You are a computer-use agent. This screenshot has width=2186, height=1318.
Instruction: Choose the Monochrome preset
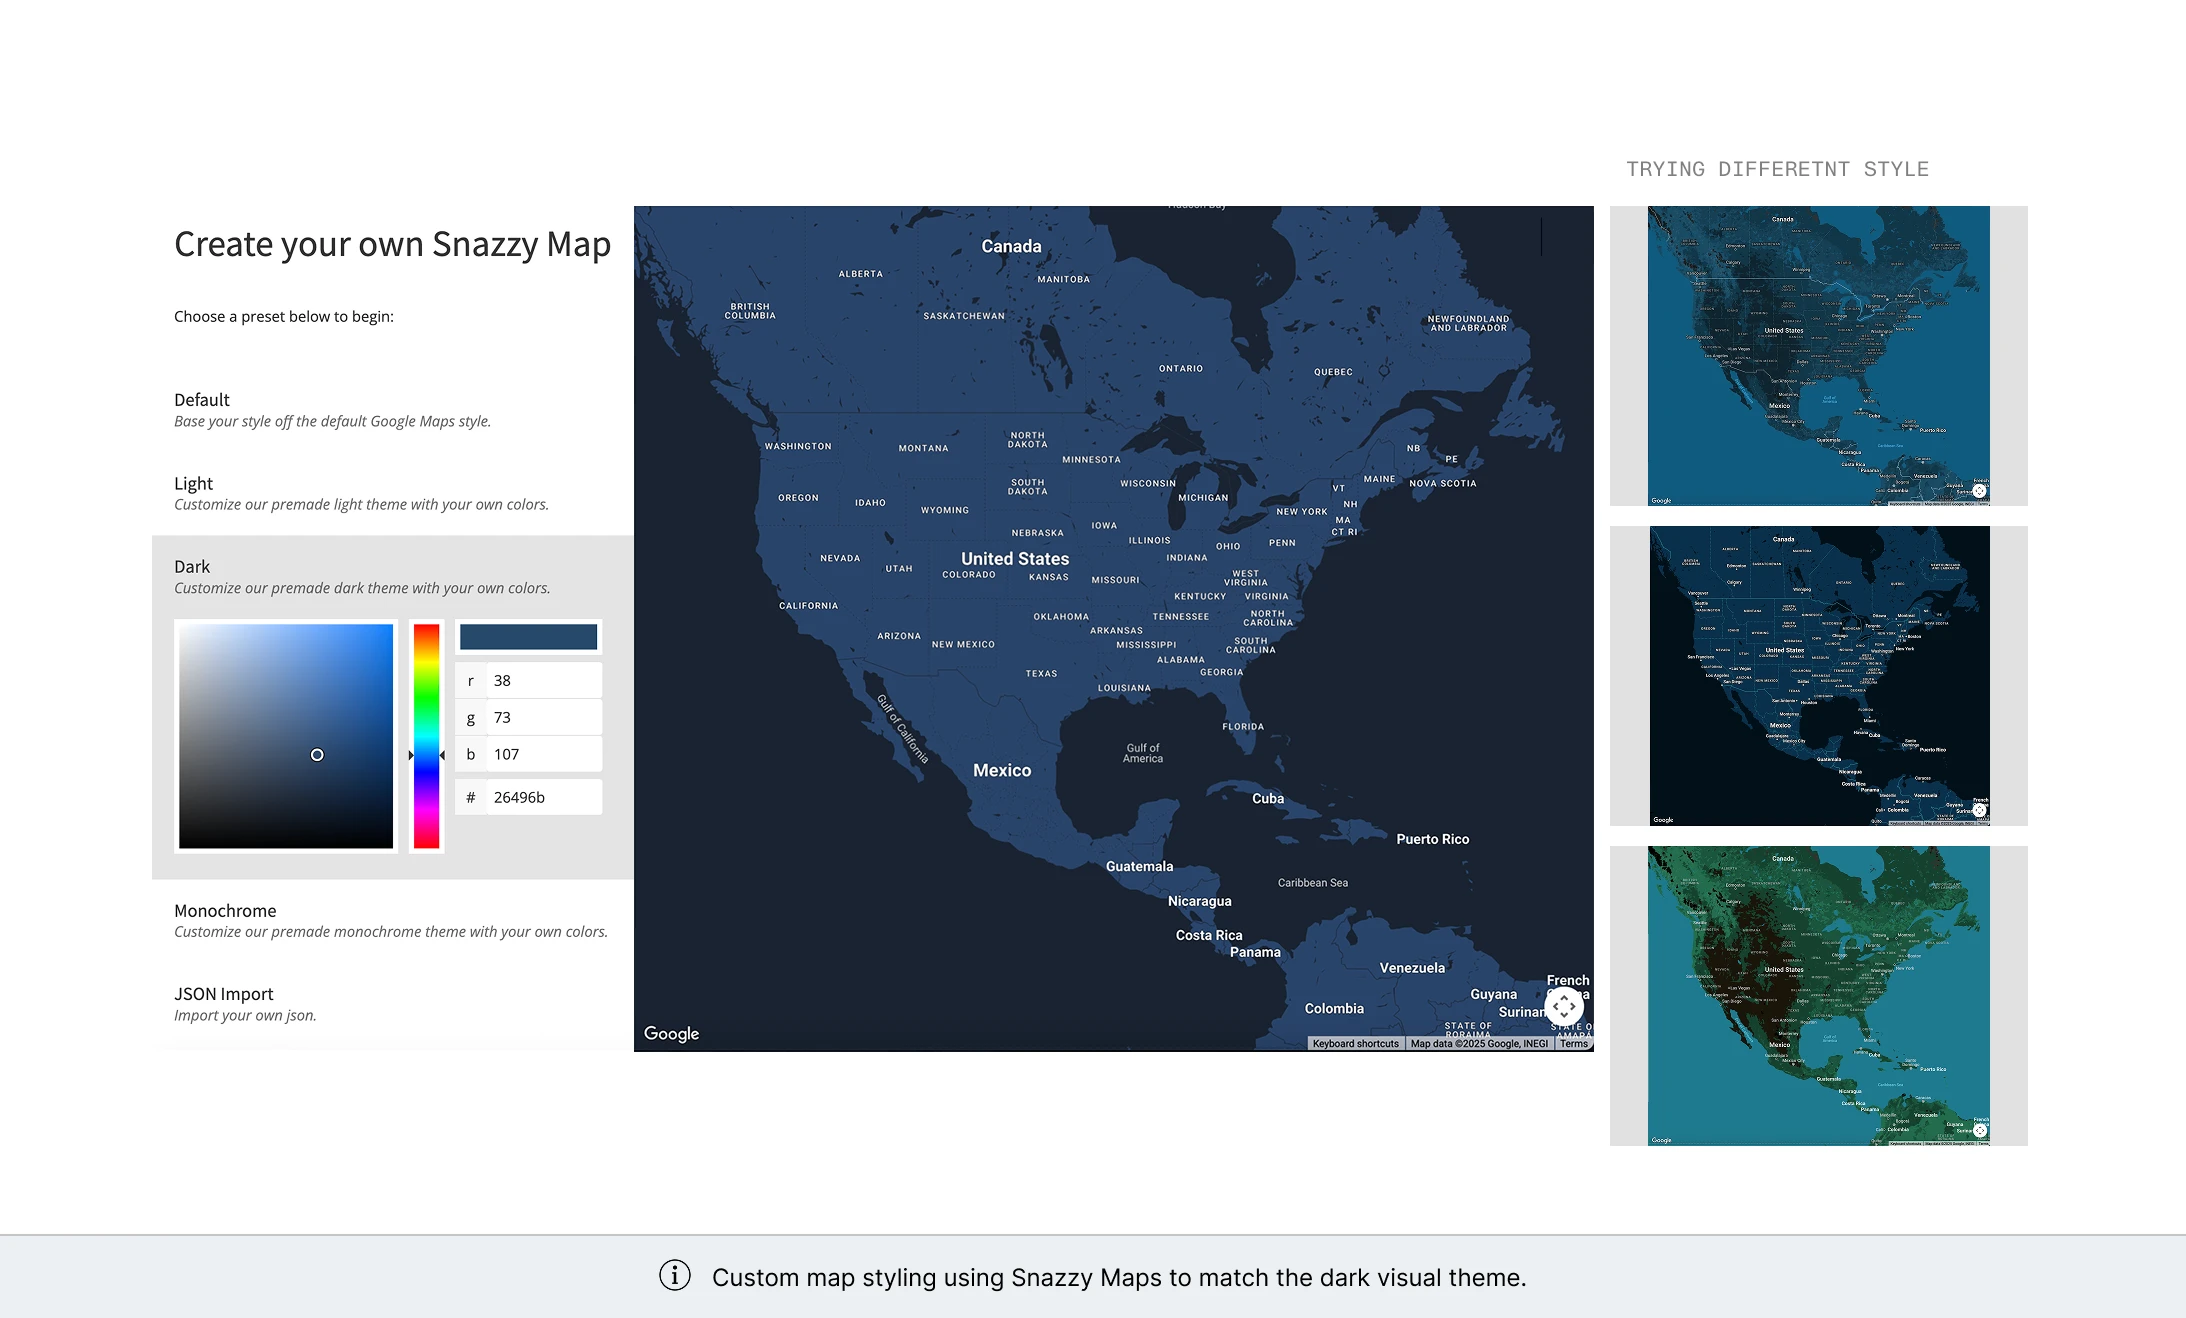pos(225,911)
